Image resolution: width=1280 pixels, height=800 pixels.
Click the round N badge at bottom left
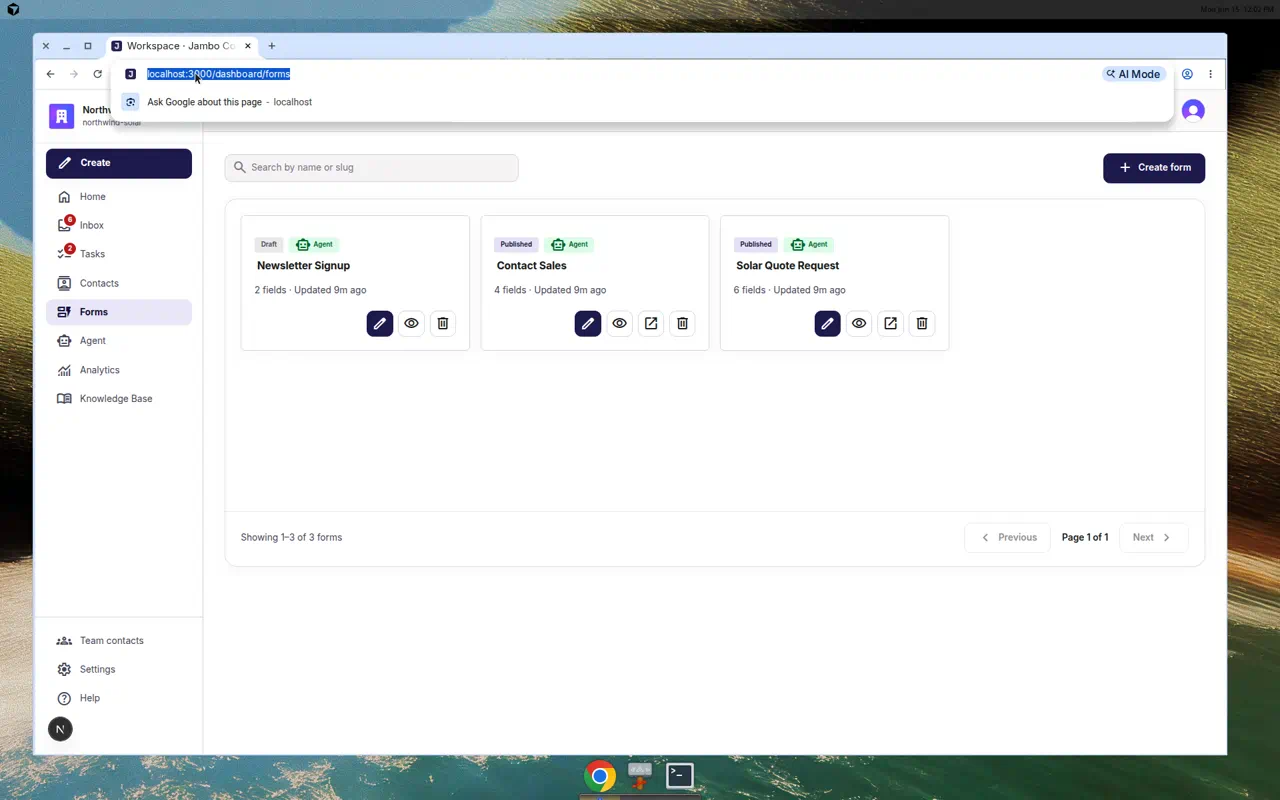60,729
